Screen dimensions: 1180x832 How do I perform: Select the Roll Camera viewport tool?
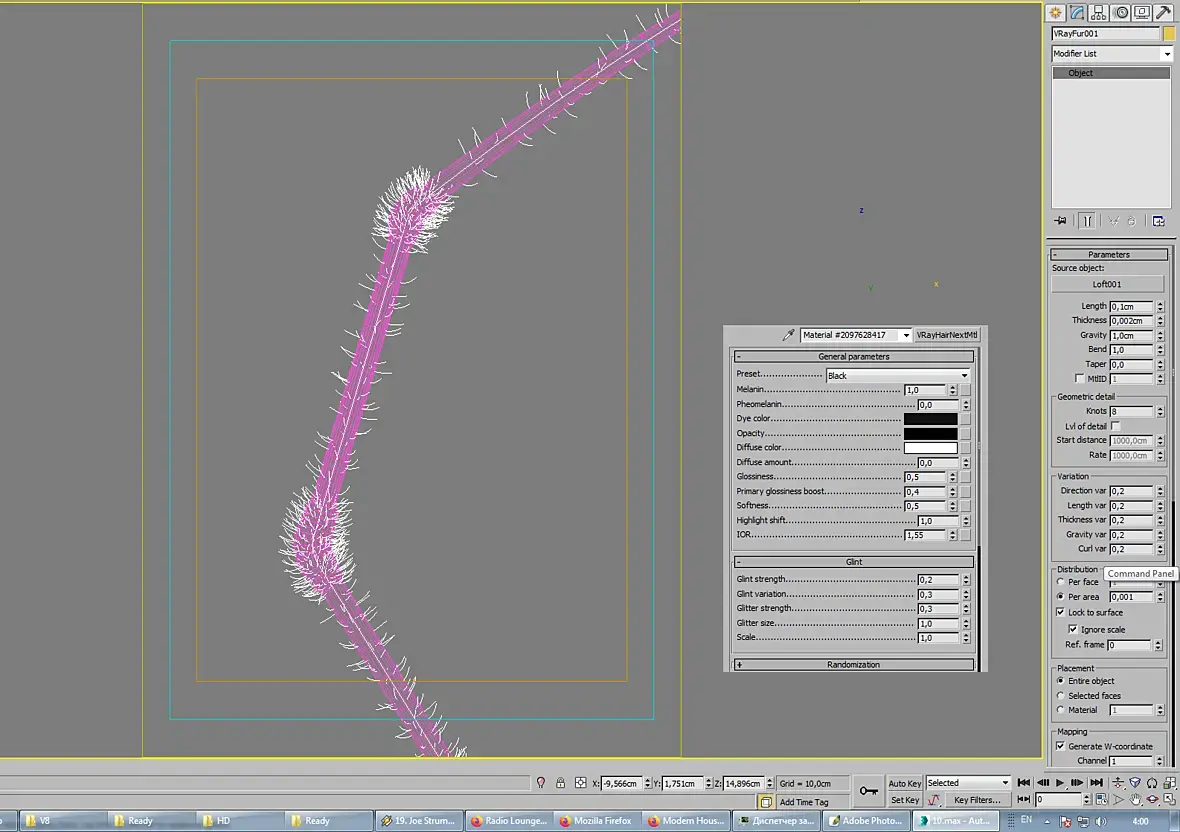click(x=1152, y=783)
